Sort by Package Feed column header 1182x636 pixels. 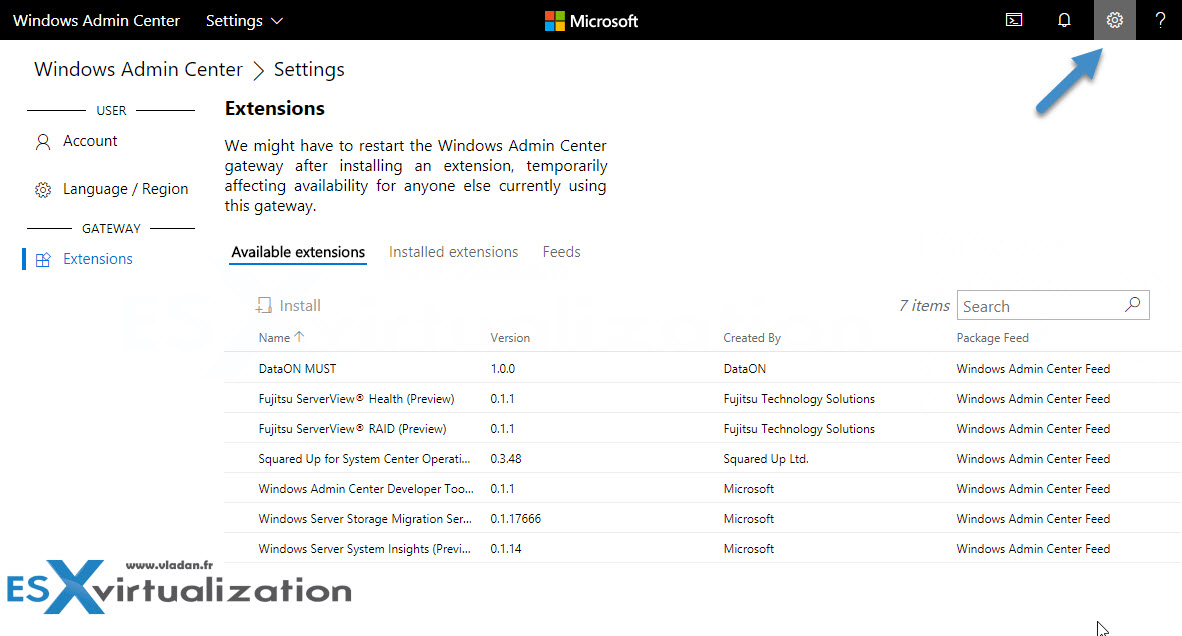tap(992, 338)
